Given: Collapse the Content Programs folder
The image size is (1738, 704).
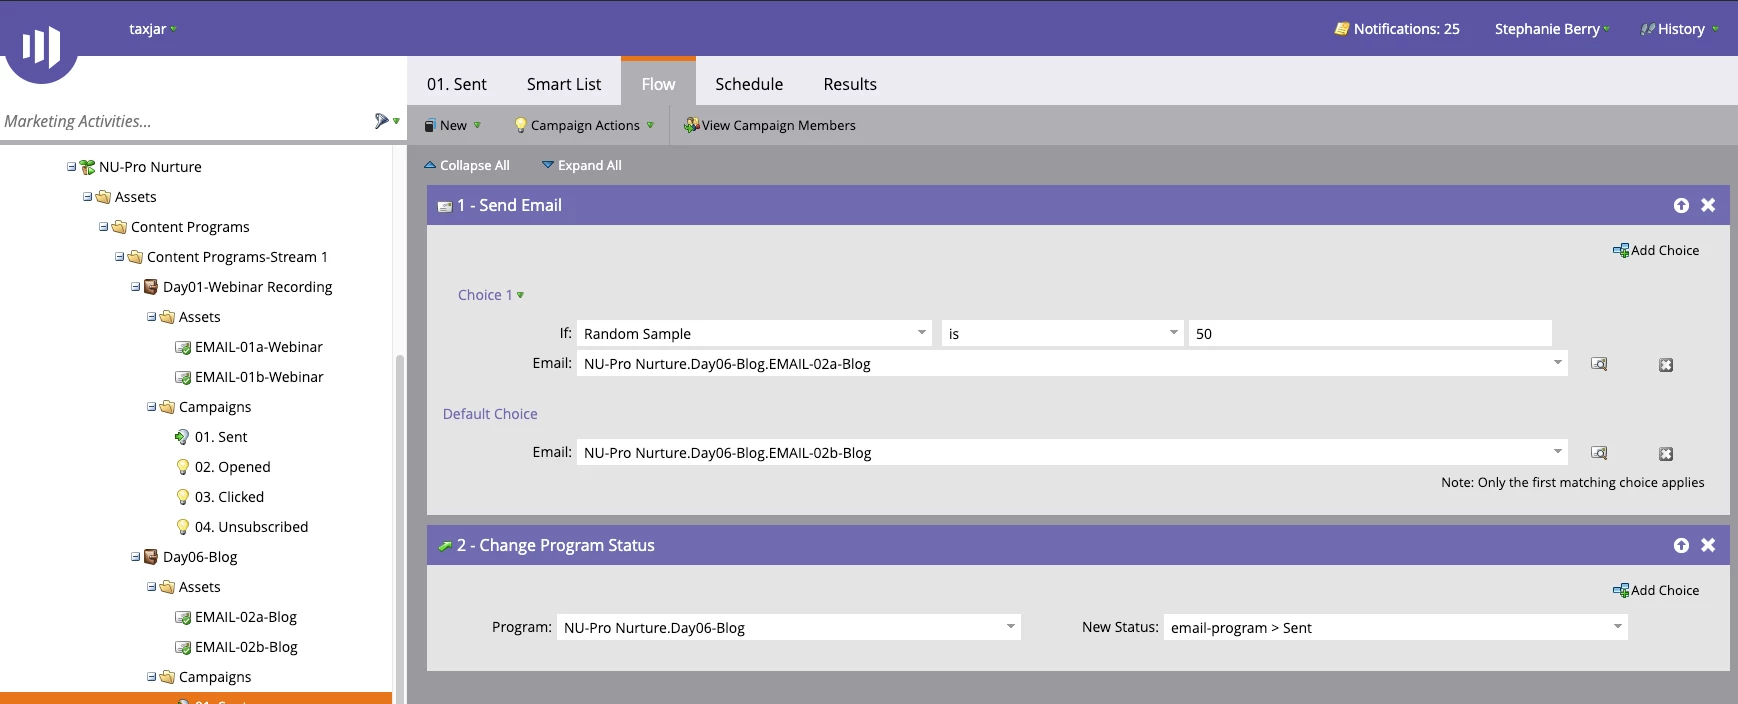Looking at the screenshot, I should (x=103, y=227).
